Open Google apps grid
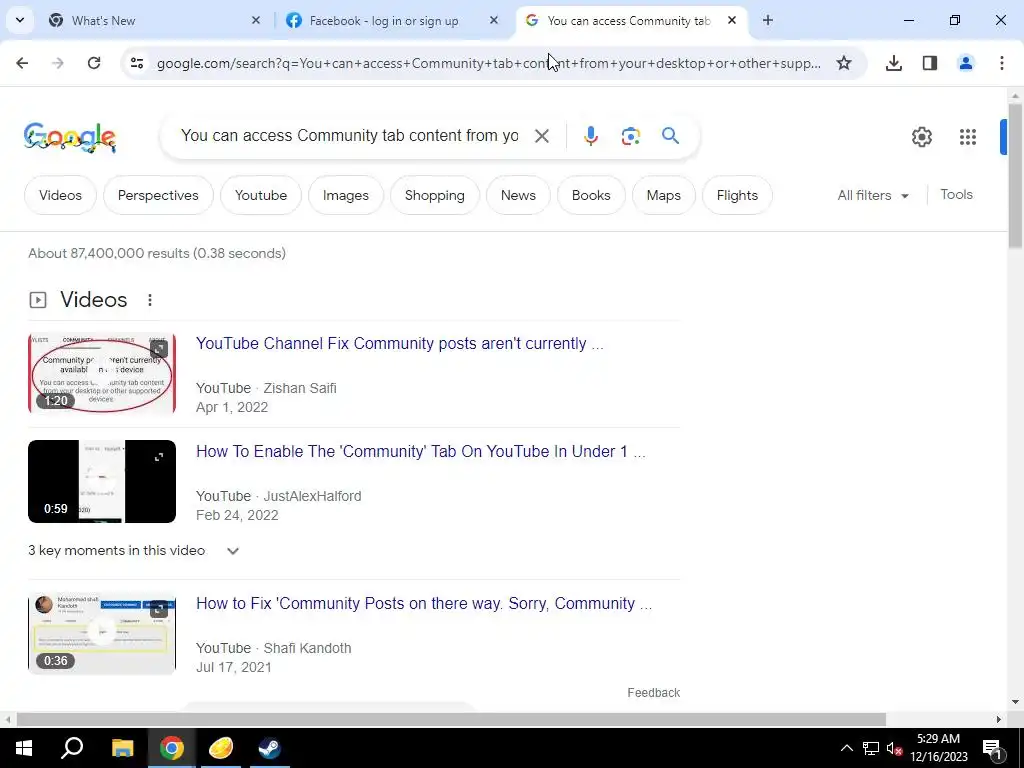The image size is (1024, 768). pos(967,136)
